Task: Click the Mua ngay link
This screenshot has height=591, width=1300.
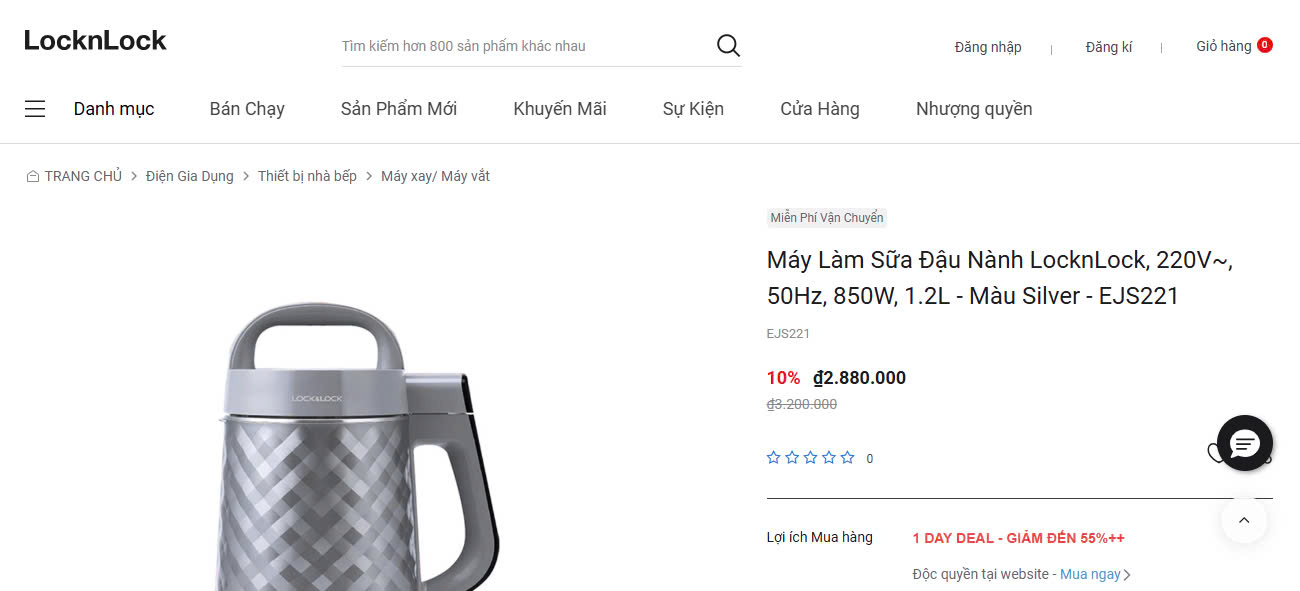Action: click(1090, 575)
